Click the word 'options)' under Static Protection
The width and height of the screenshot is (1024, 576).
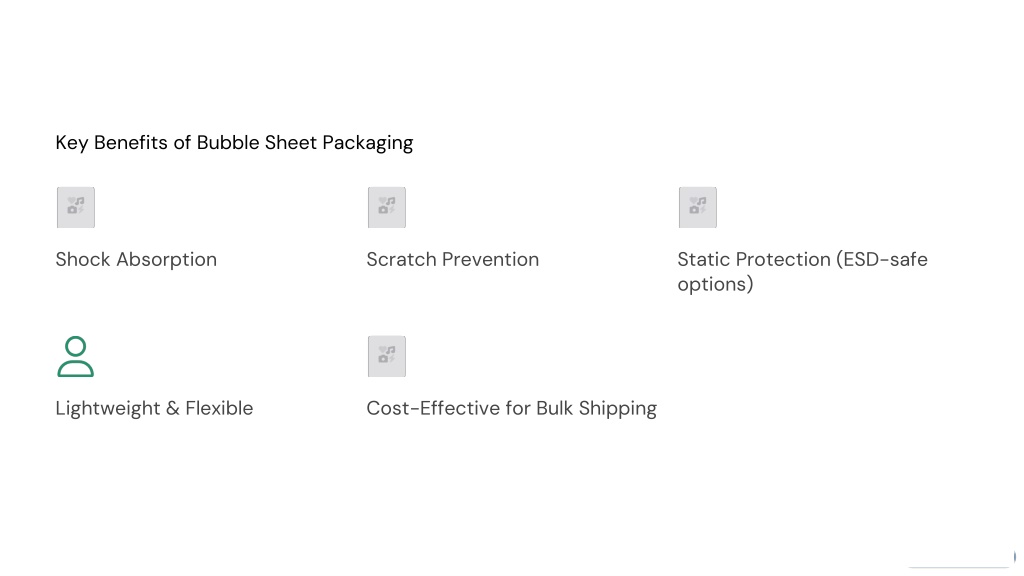click(715, 285)
